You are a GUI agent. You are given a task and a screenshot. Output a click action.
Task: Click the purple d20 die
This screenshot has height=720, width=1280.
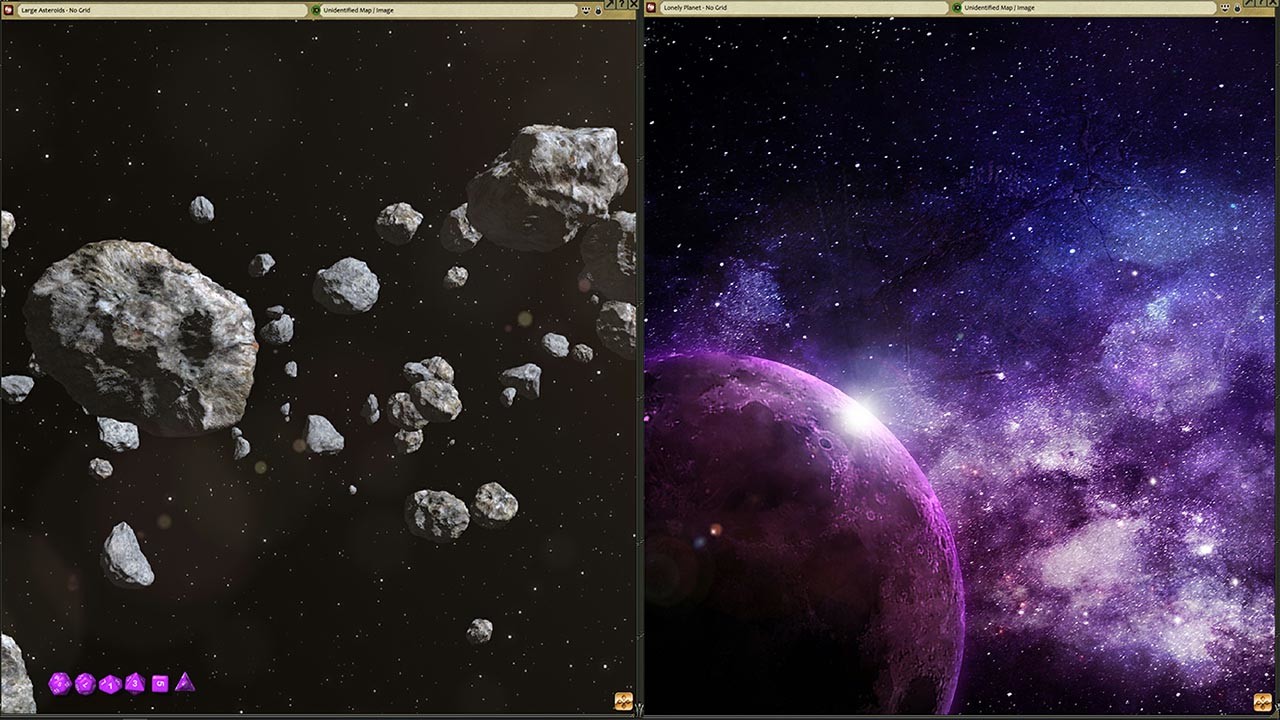[60, 684]
